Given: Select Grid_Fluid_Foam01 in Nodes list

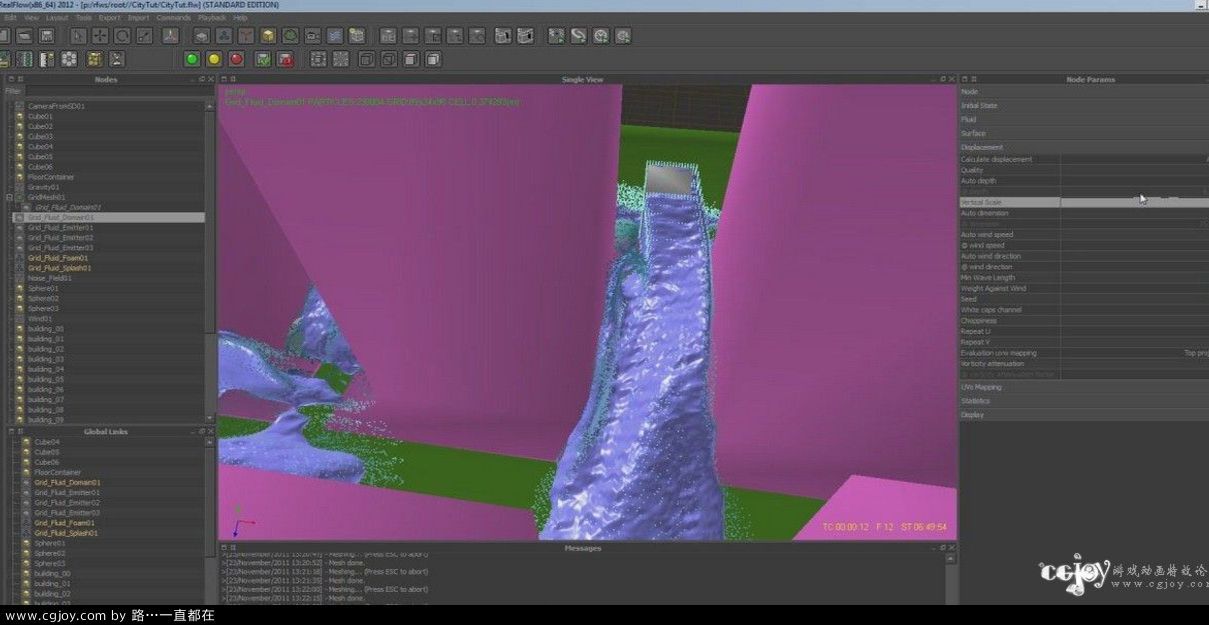Looking at the screenshot, I should tap(57, 258).
